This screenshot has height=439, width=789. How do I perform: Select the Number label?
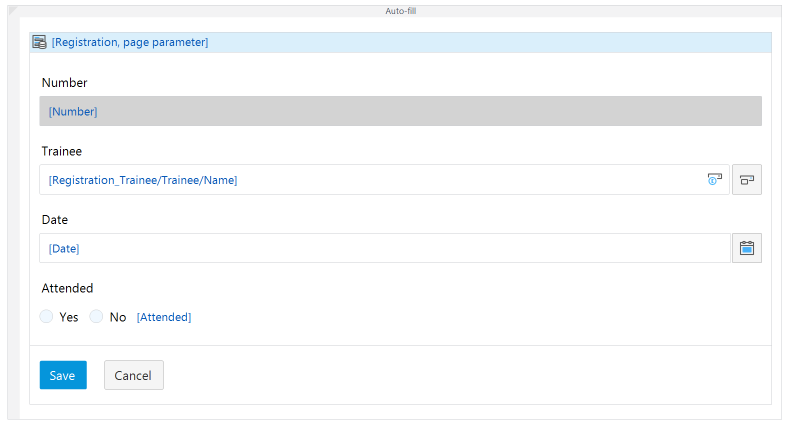point(64,83)
